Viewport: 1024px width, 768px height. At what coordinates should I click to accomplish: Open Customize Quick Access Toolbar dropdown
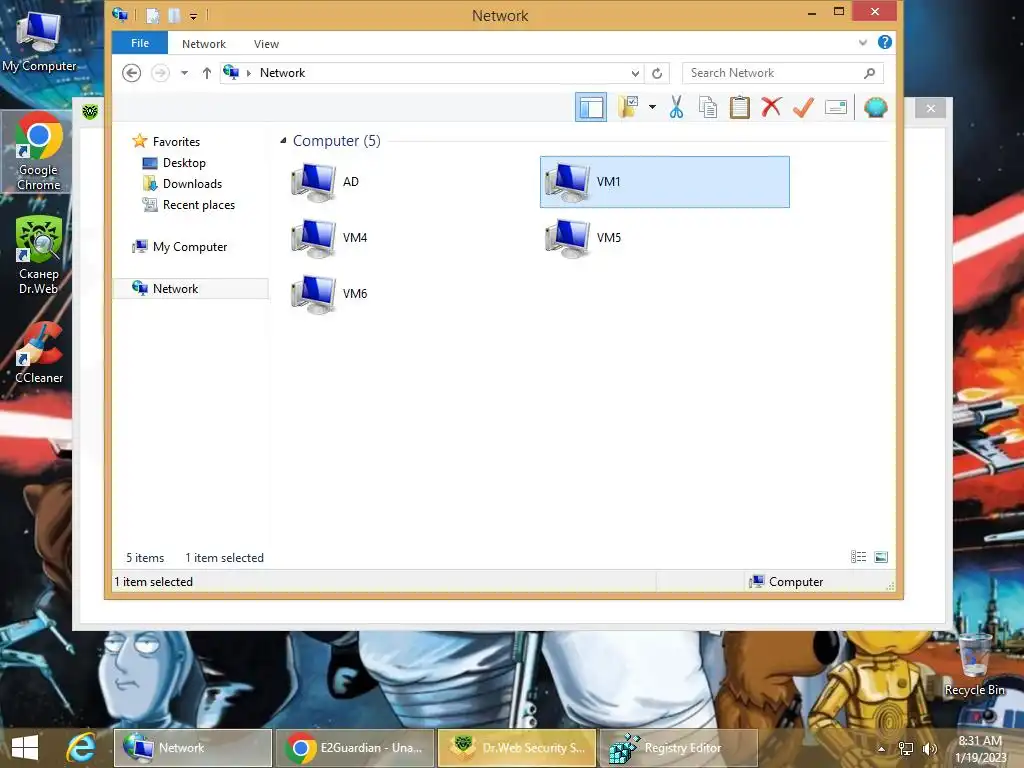[x=193, y=16]
